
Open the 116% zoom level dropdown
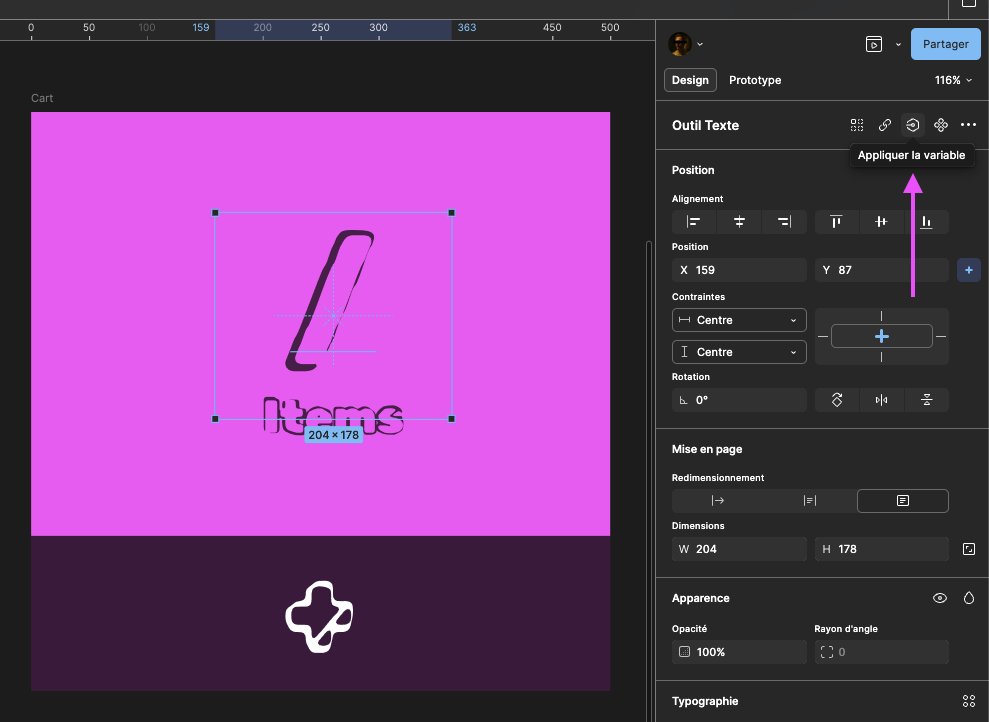(x=952, y=80)
